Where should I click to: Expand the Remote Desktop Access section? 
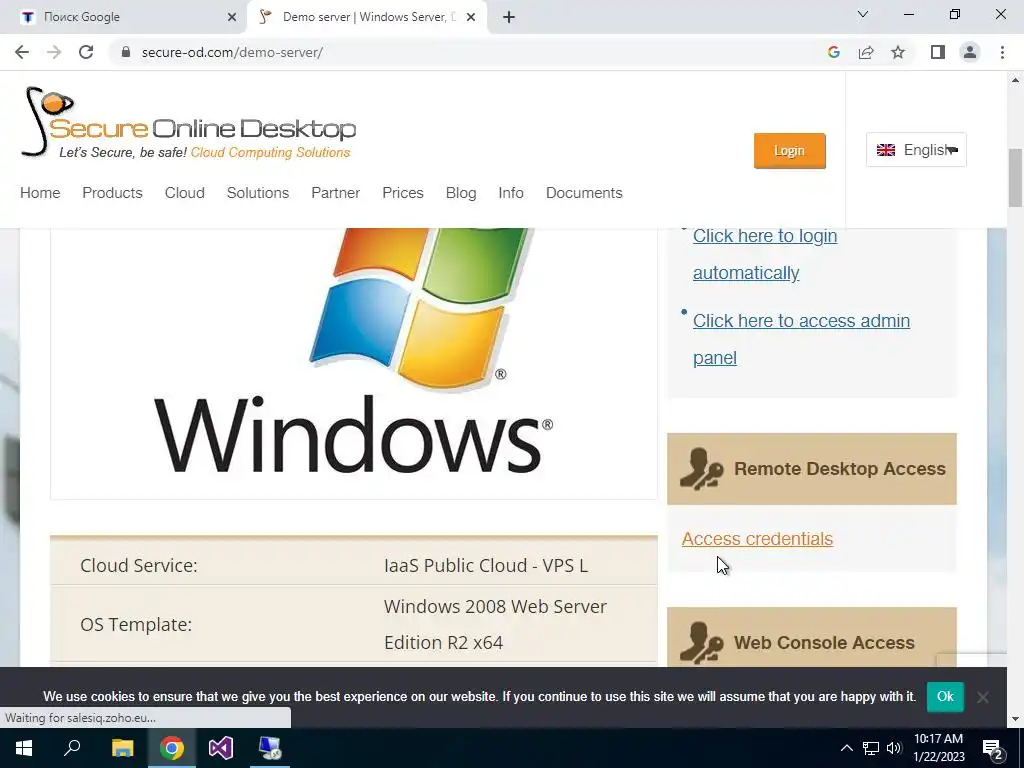(812, 469)
